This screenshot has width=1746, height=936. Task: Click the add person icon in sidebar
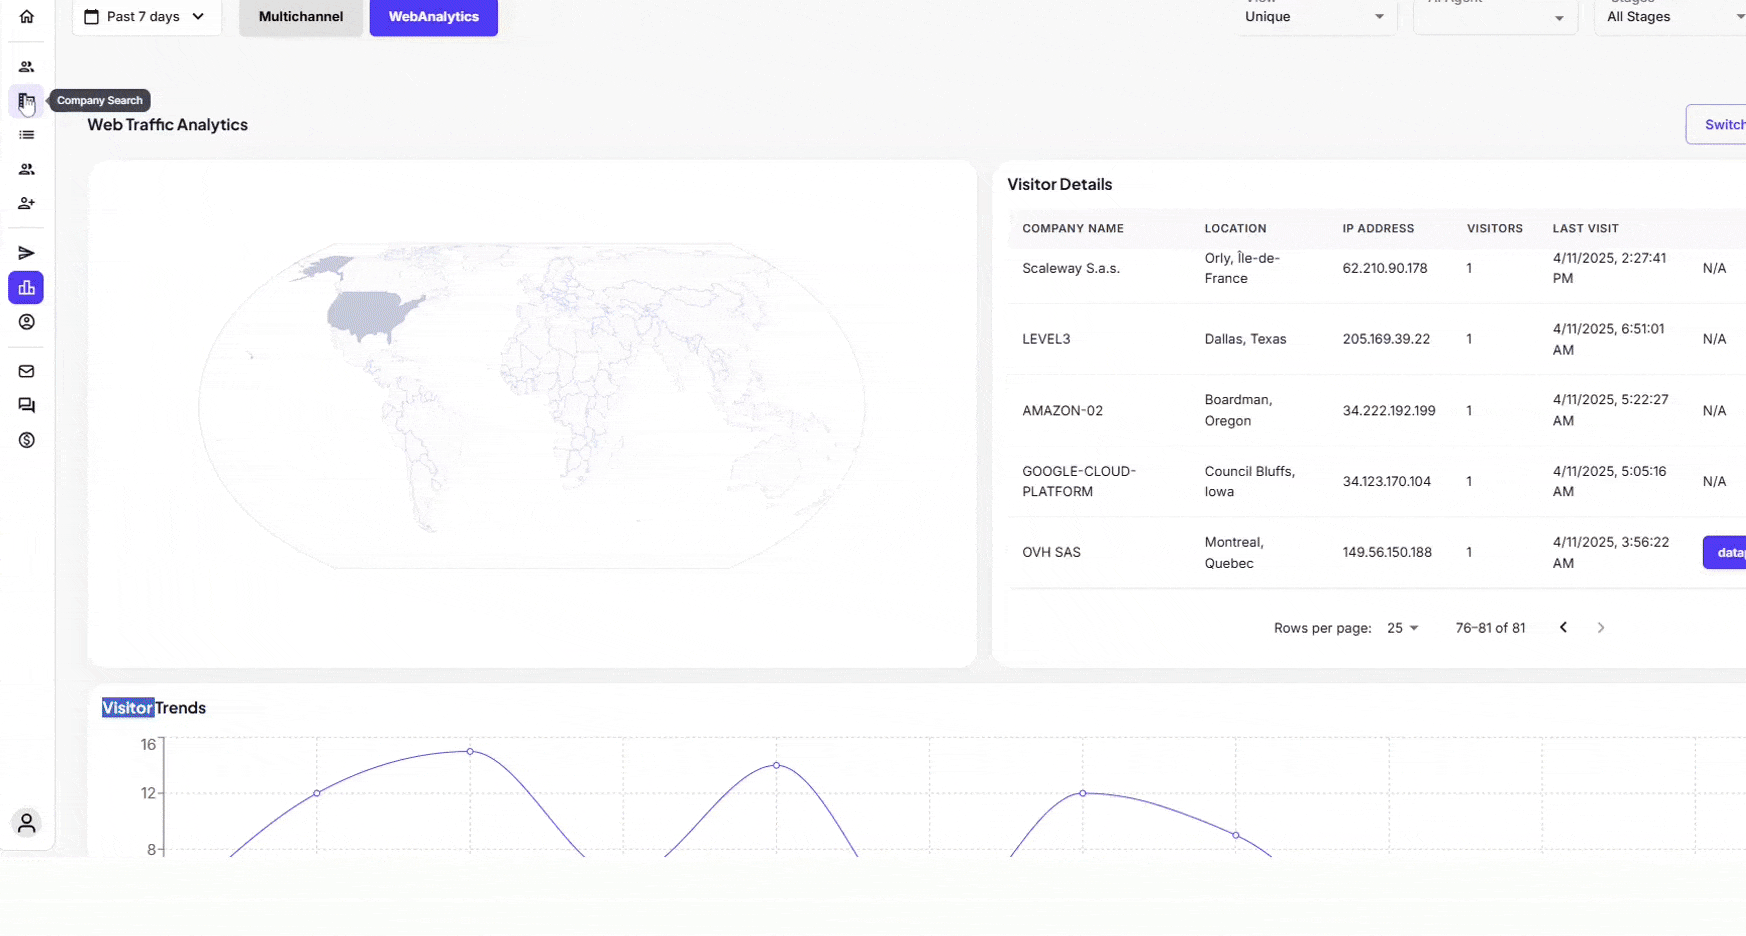click(27, 203)
